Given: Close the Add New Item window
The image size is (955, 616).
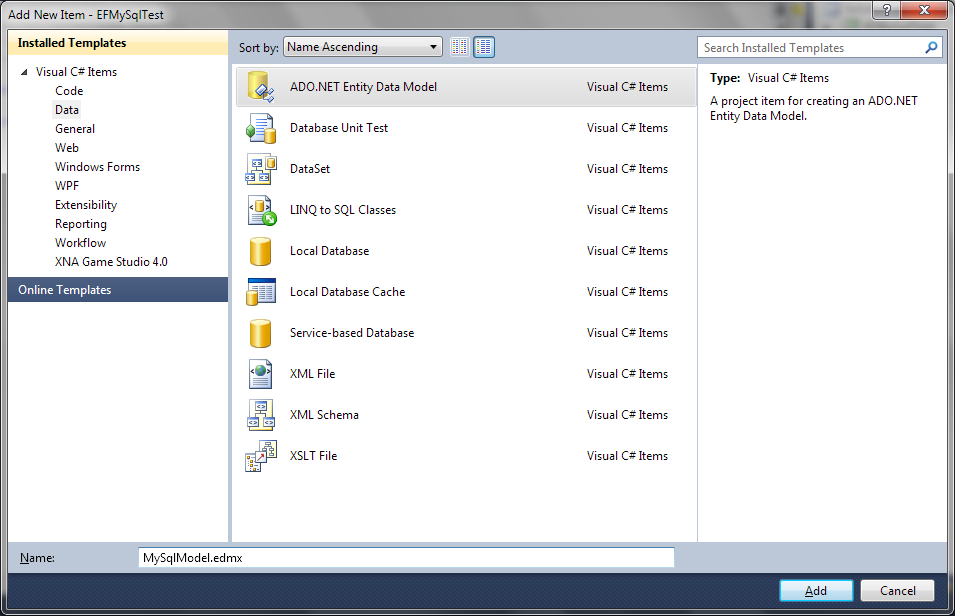Looking at the screenshot, I should click(924, 10).
